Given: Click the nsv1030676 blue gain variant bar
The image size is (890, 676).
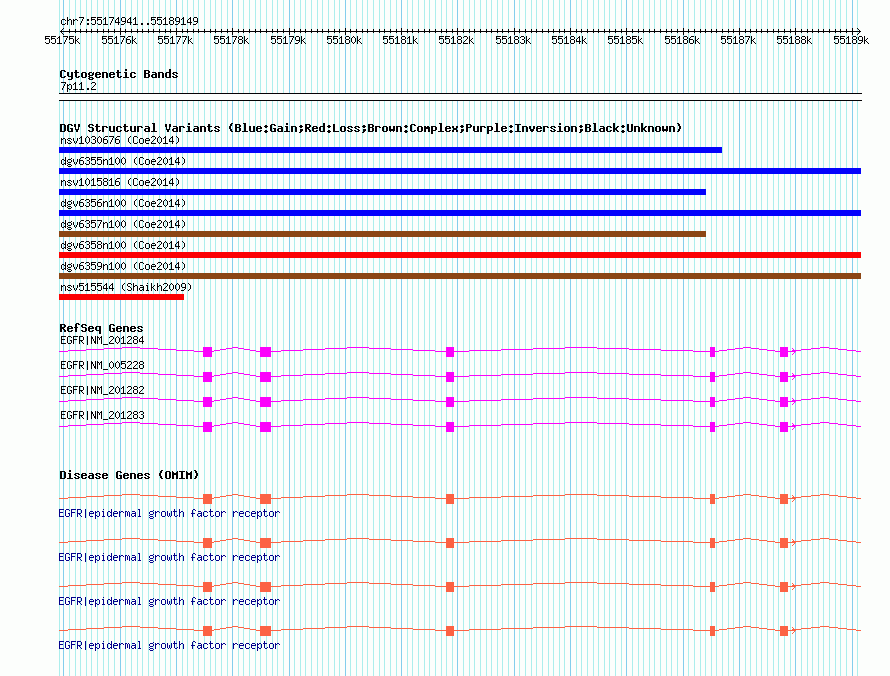Looking at the screenshot, I should coord(391,150).
